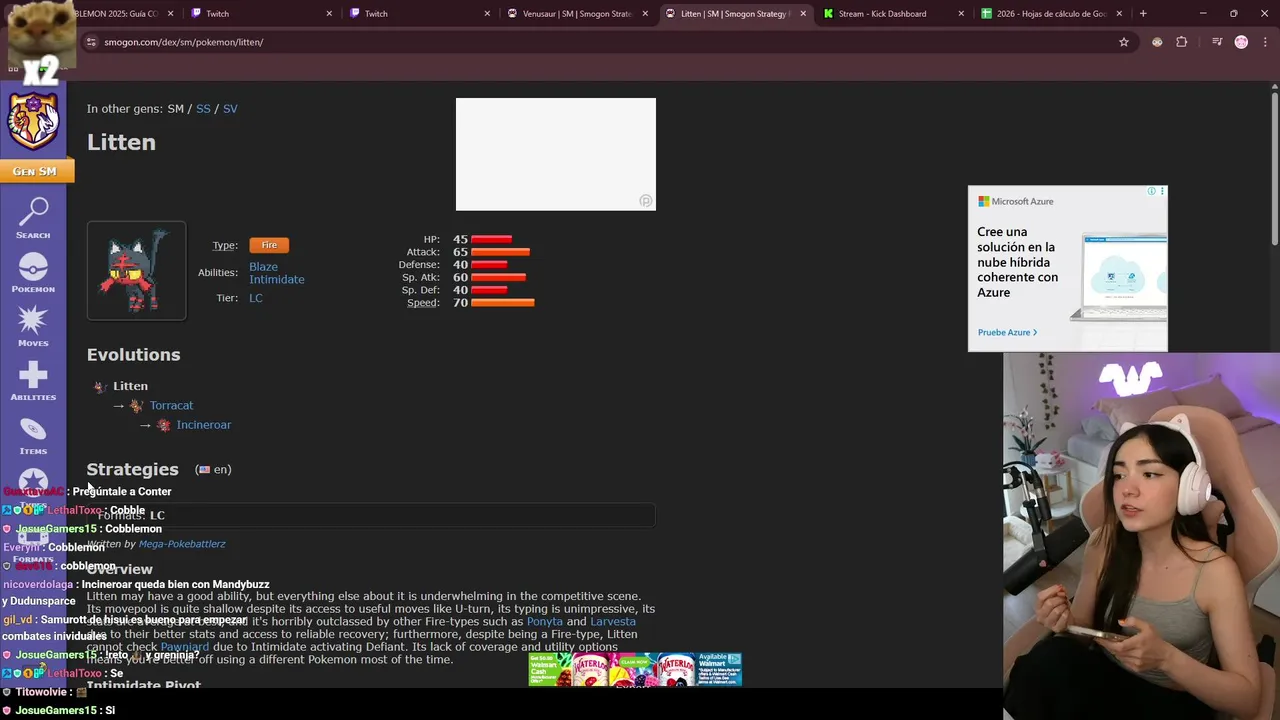
Task: Open the browser extensions puzzle icon
Action: [1182, 42]
